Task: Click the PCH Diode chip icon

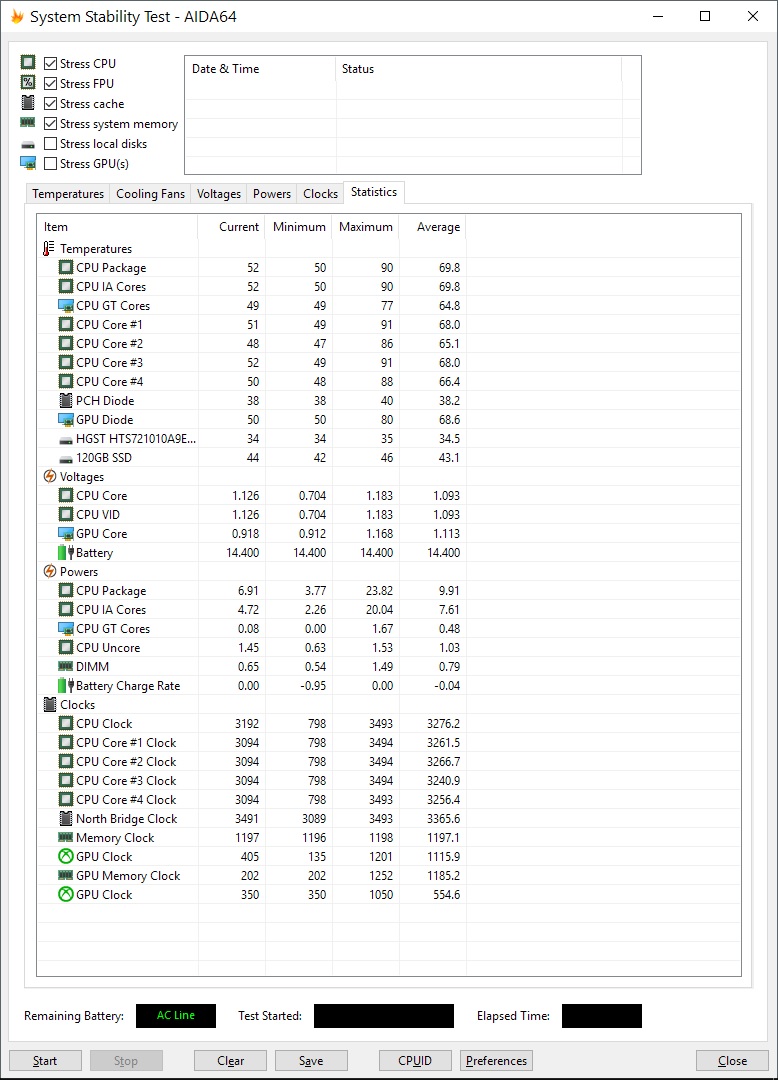Action: point(65,400)
